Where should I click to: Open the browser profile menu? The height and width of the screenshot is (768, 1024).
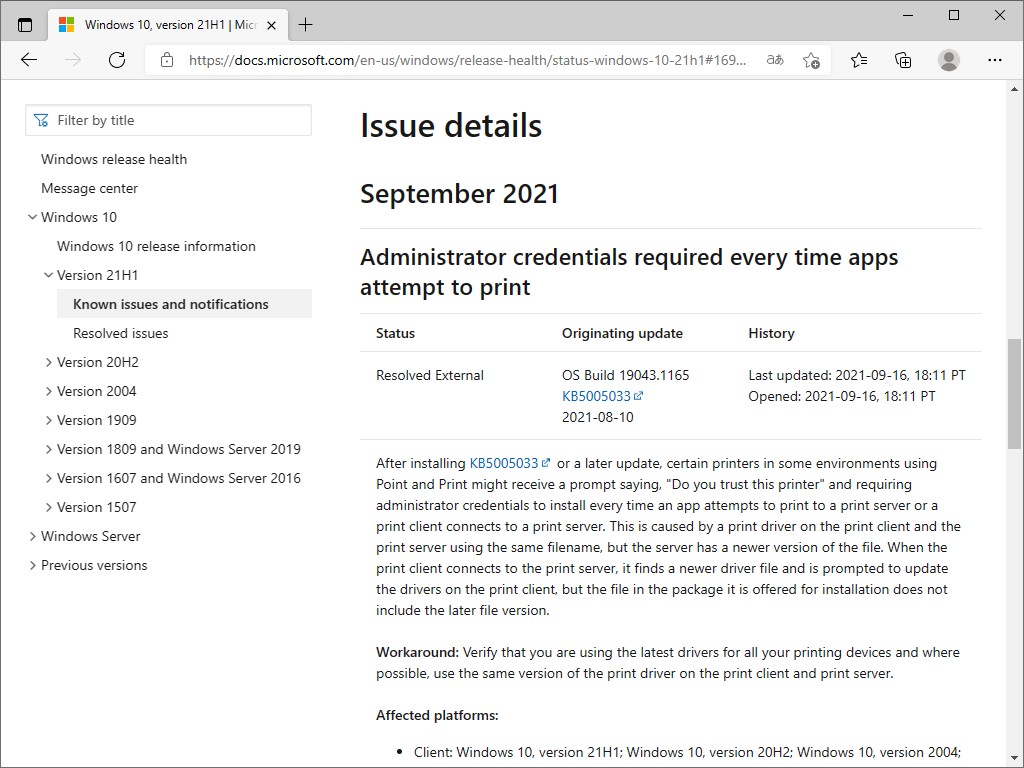point(948,59)
